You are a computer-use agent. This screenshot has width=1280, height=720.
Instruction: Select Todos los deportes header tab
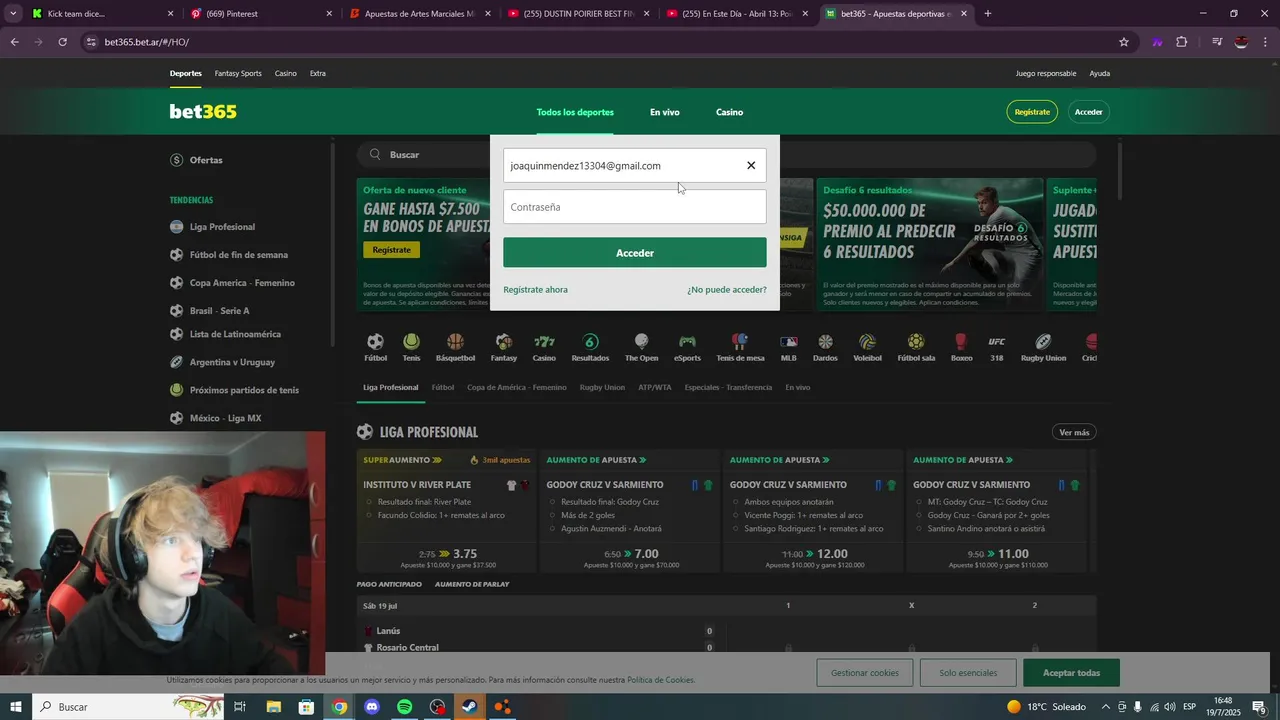click(x=575, y=112)
